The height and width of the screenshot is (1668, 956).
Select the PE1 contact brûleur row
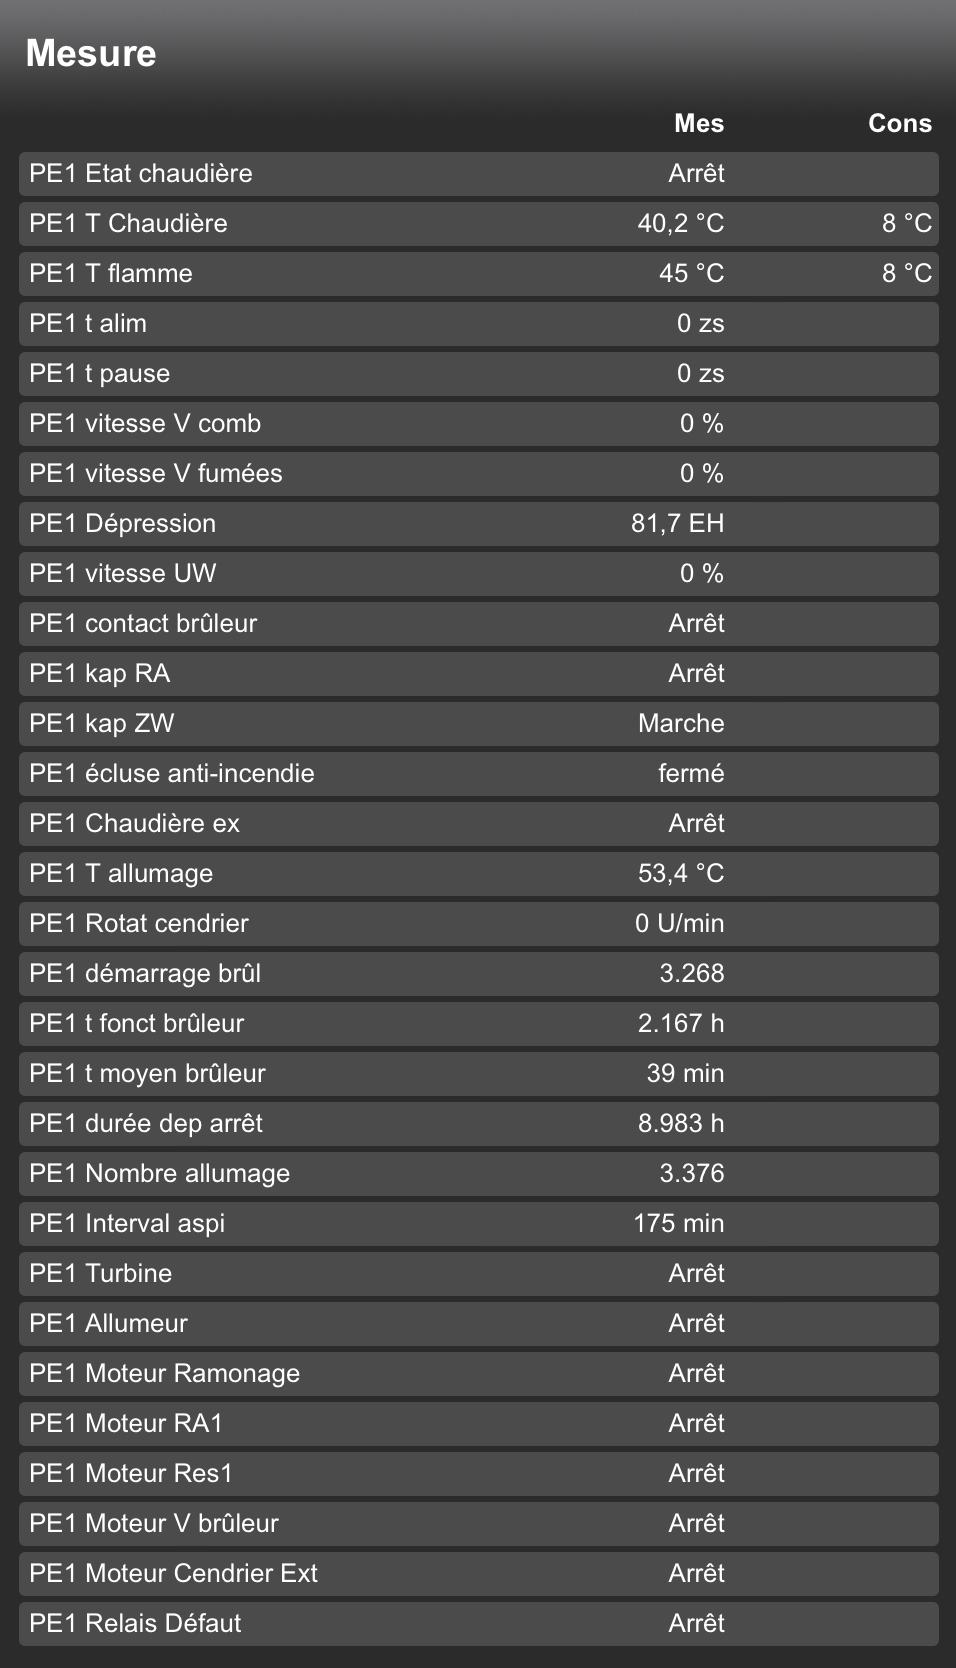(x=478, y=624)
